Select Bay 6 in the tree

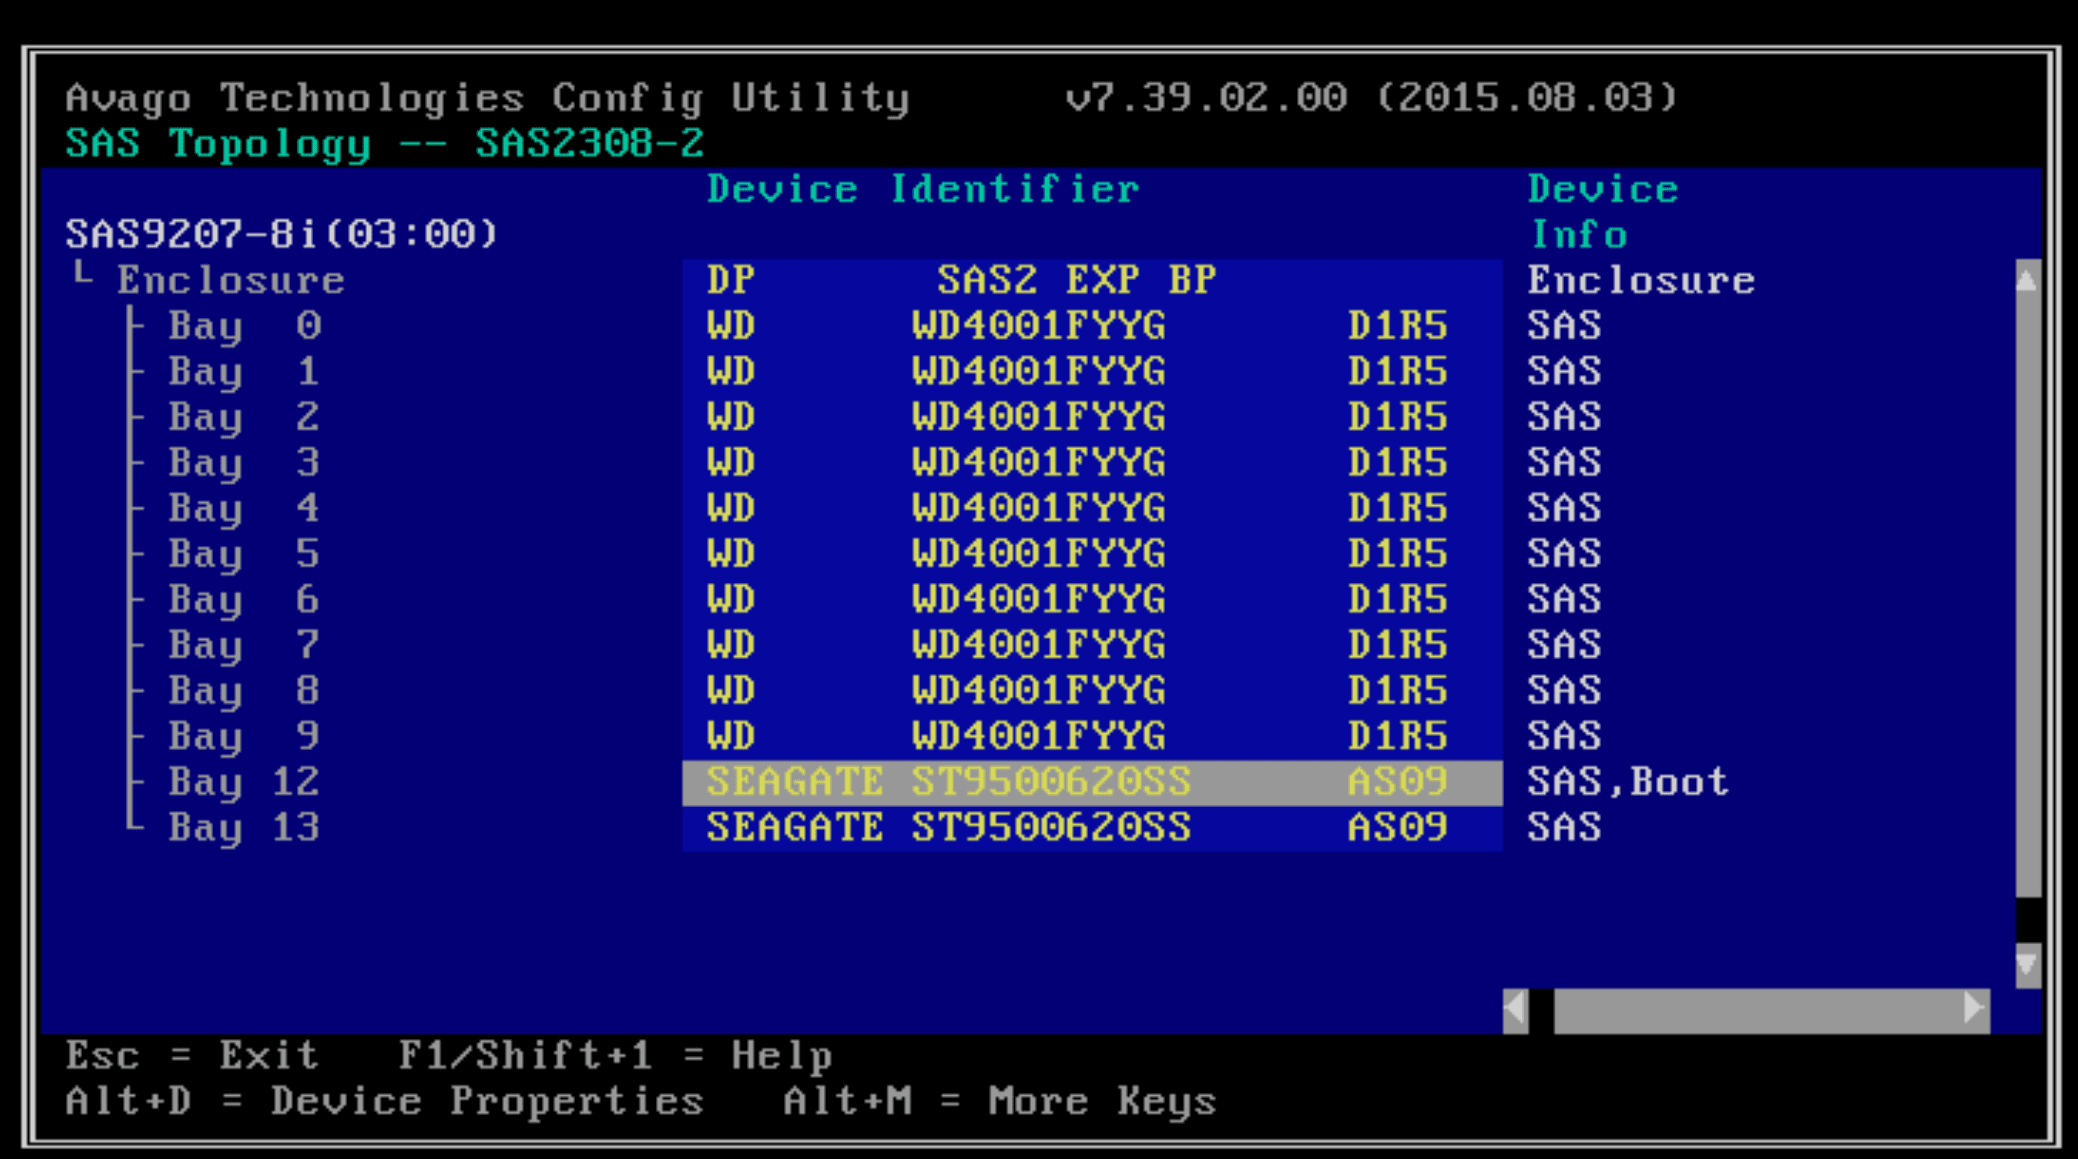244,600
